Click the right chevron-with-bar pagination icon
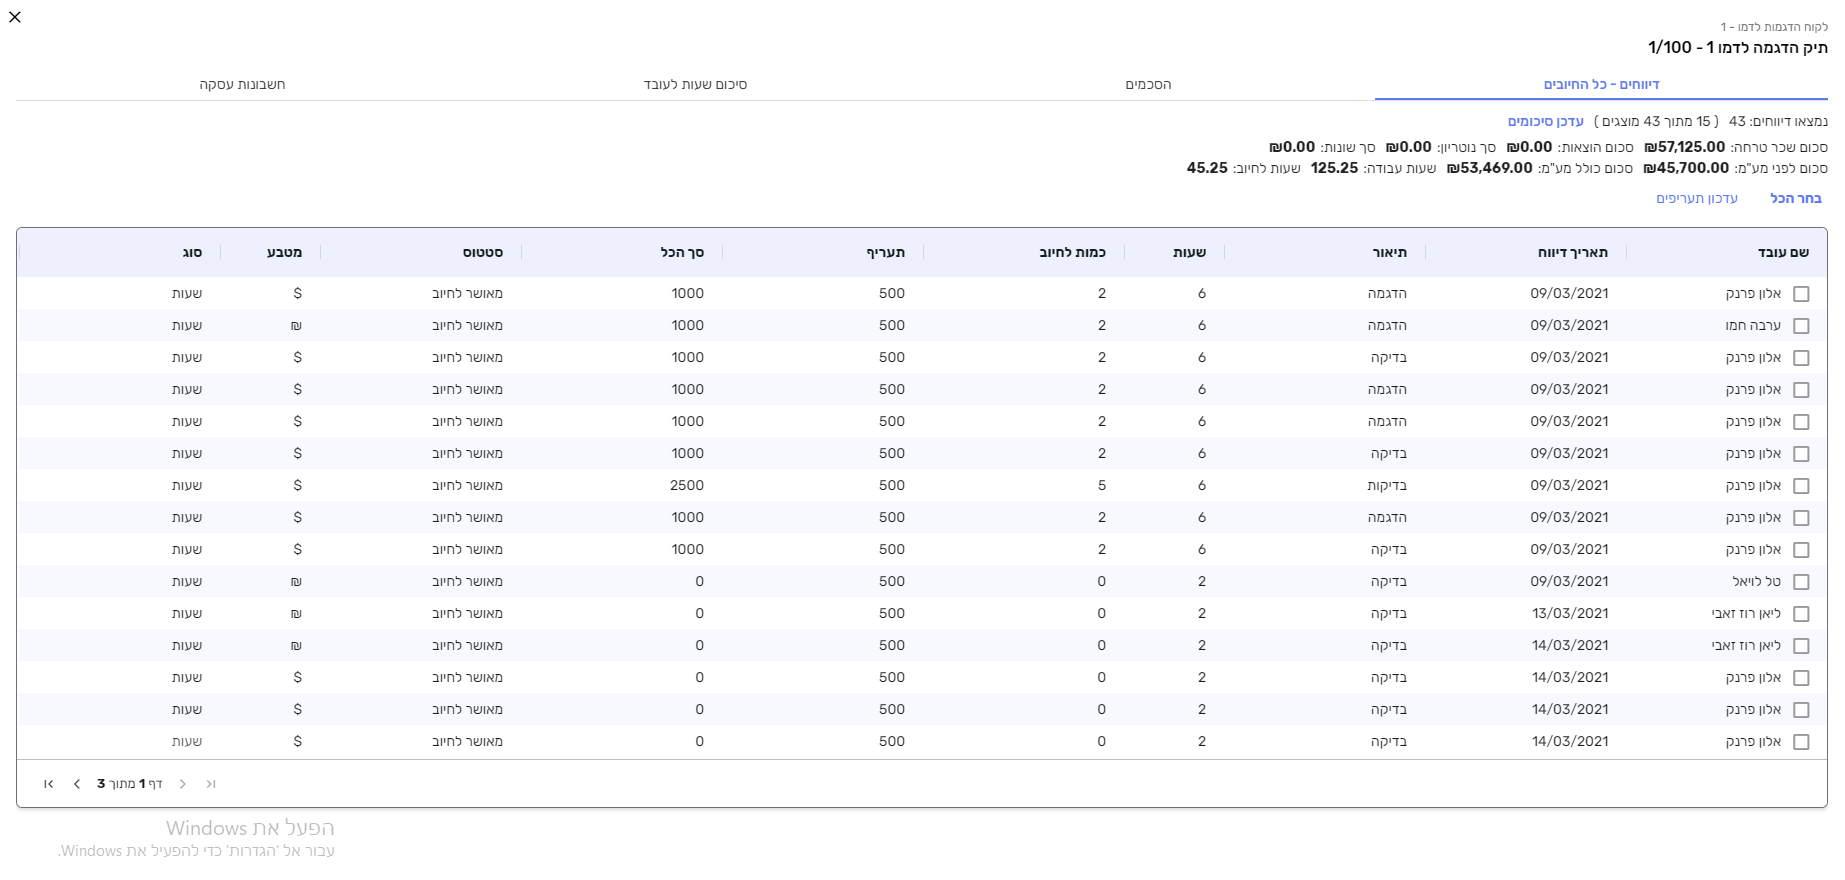This screenshot has width=1845, height=880. coord(211,784)
